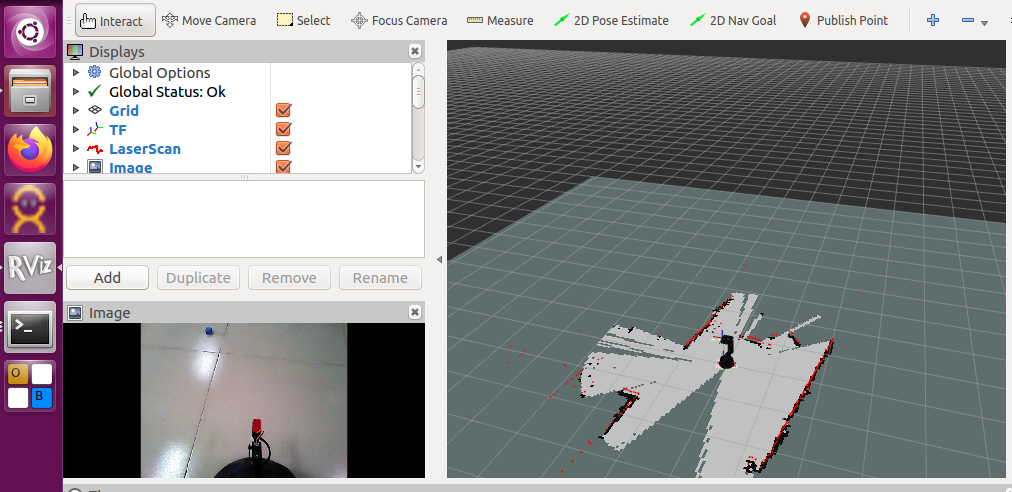1012x492 pixels.
Task: Uncheck the Grid display checkbox
Action: [283, 111]
